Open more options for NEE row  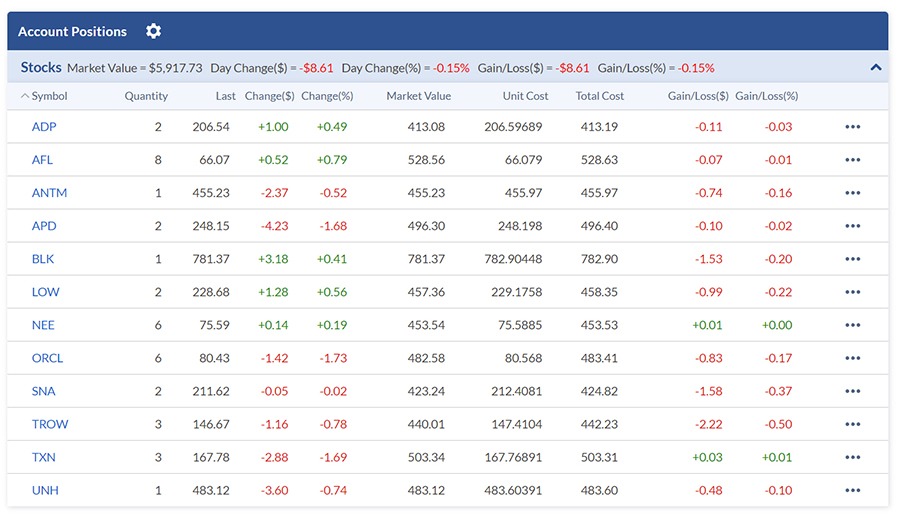[x=852, y=325]
